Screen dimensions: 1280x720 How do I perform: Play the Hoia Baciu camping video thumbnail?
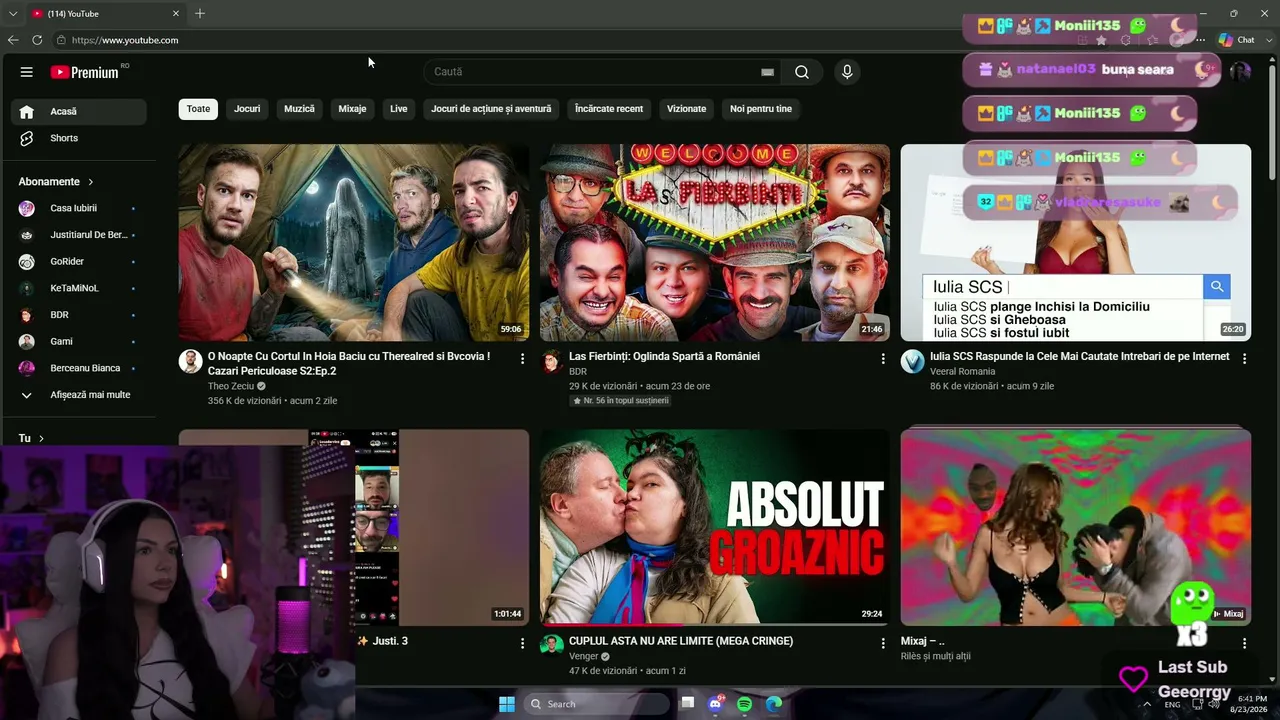[354, 243]
